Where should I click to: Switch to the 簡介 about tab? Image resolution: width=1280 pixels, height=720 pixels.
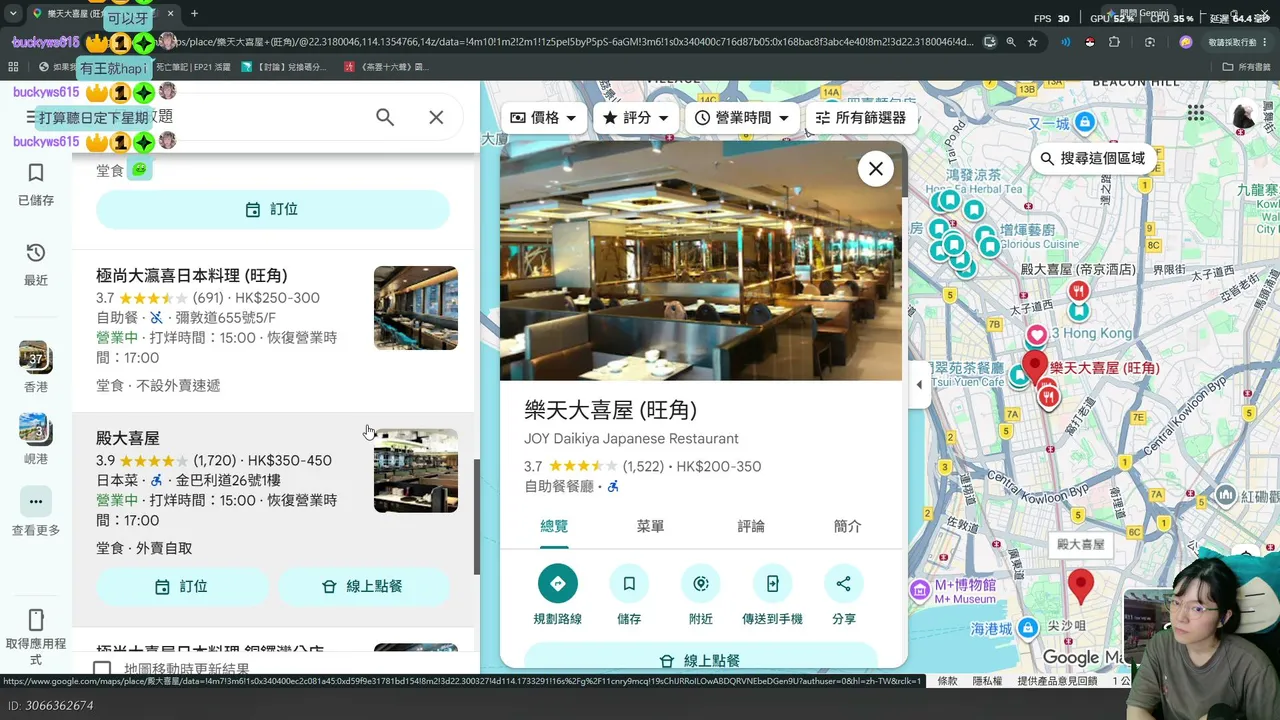pyautogui.click(x=848, y=526)
